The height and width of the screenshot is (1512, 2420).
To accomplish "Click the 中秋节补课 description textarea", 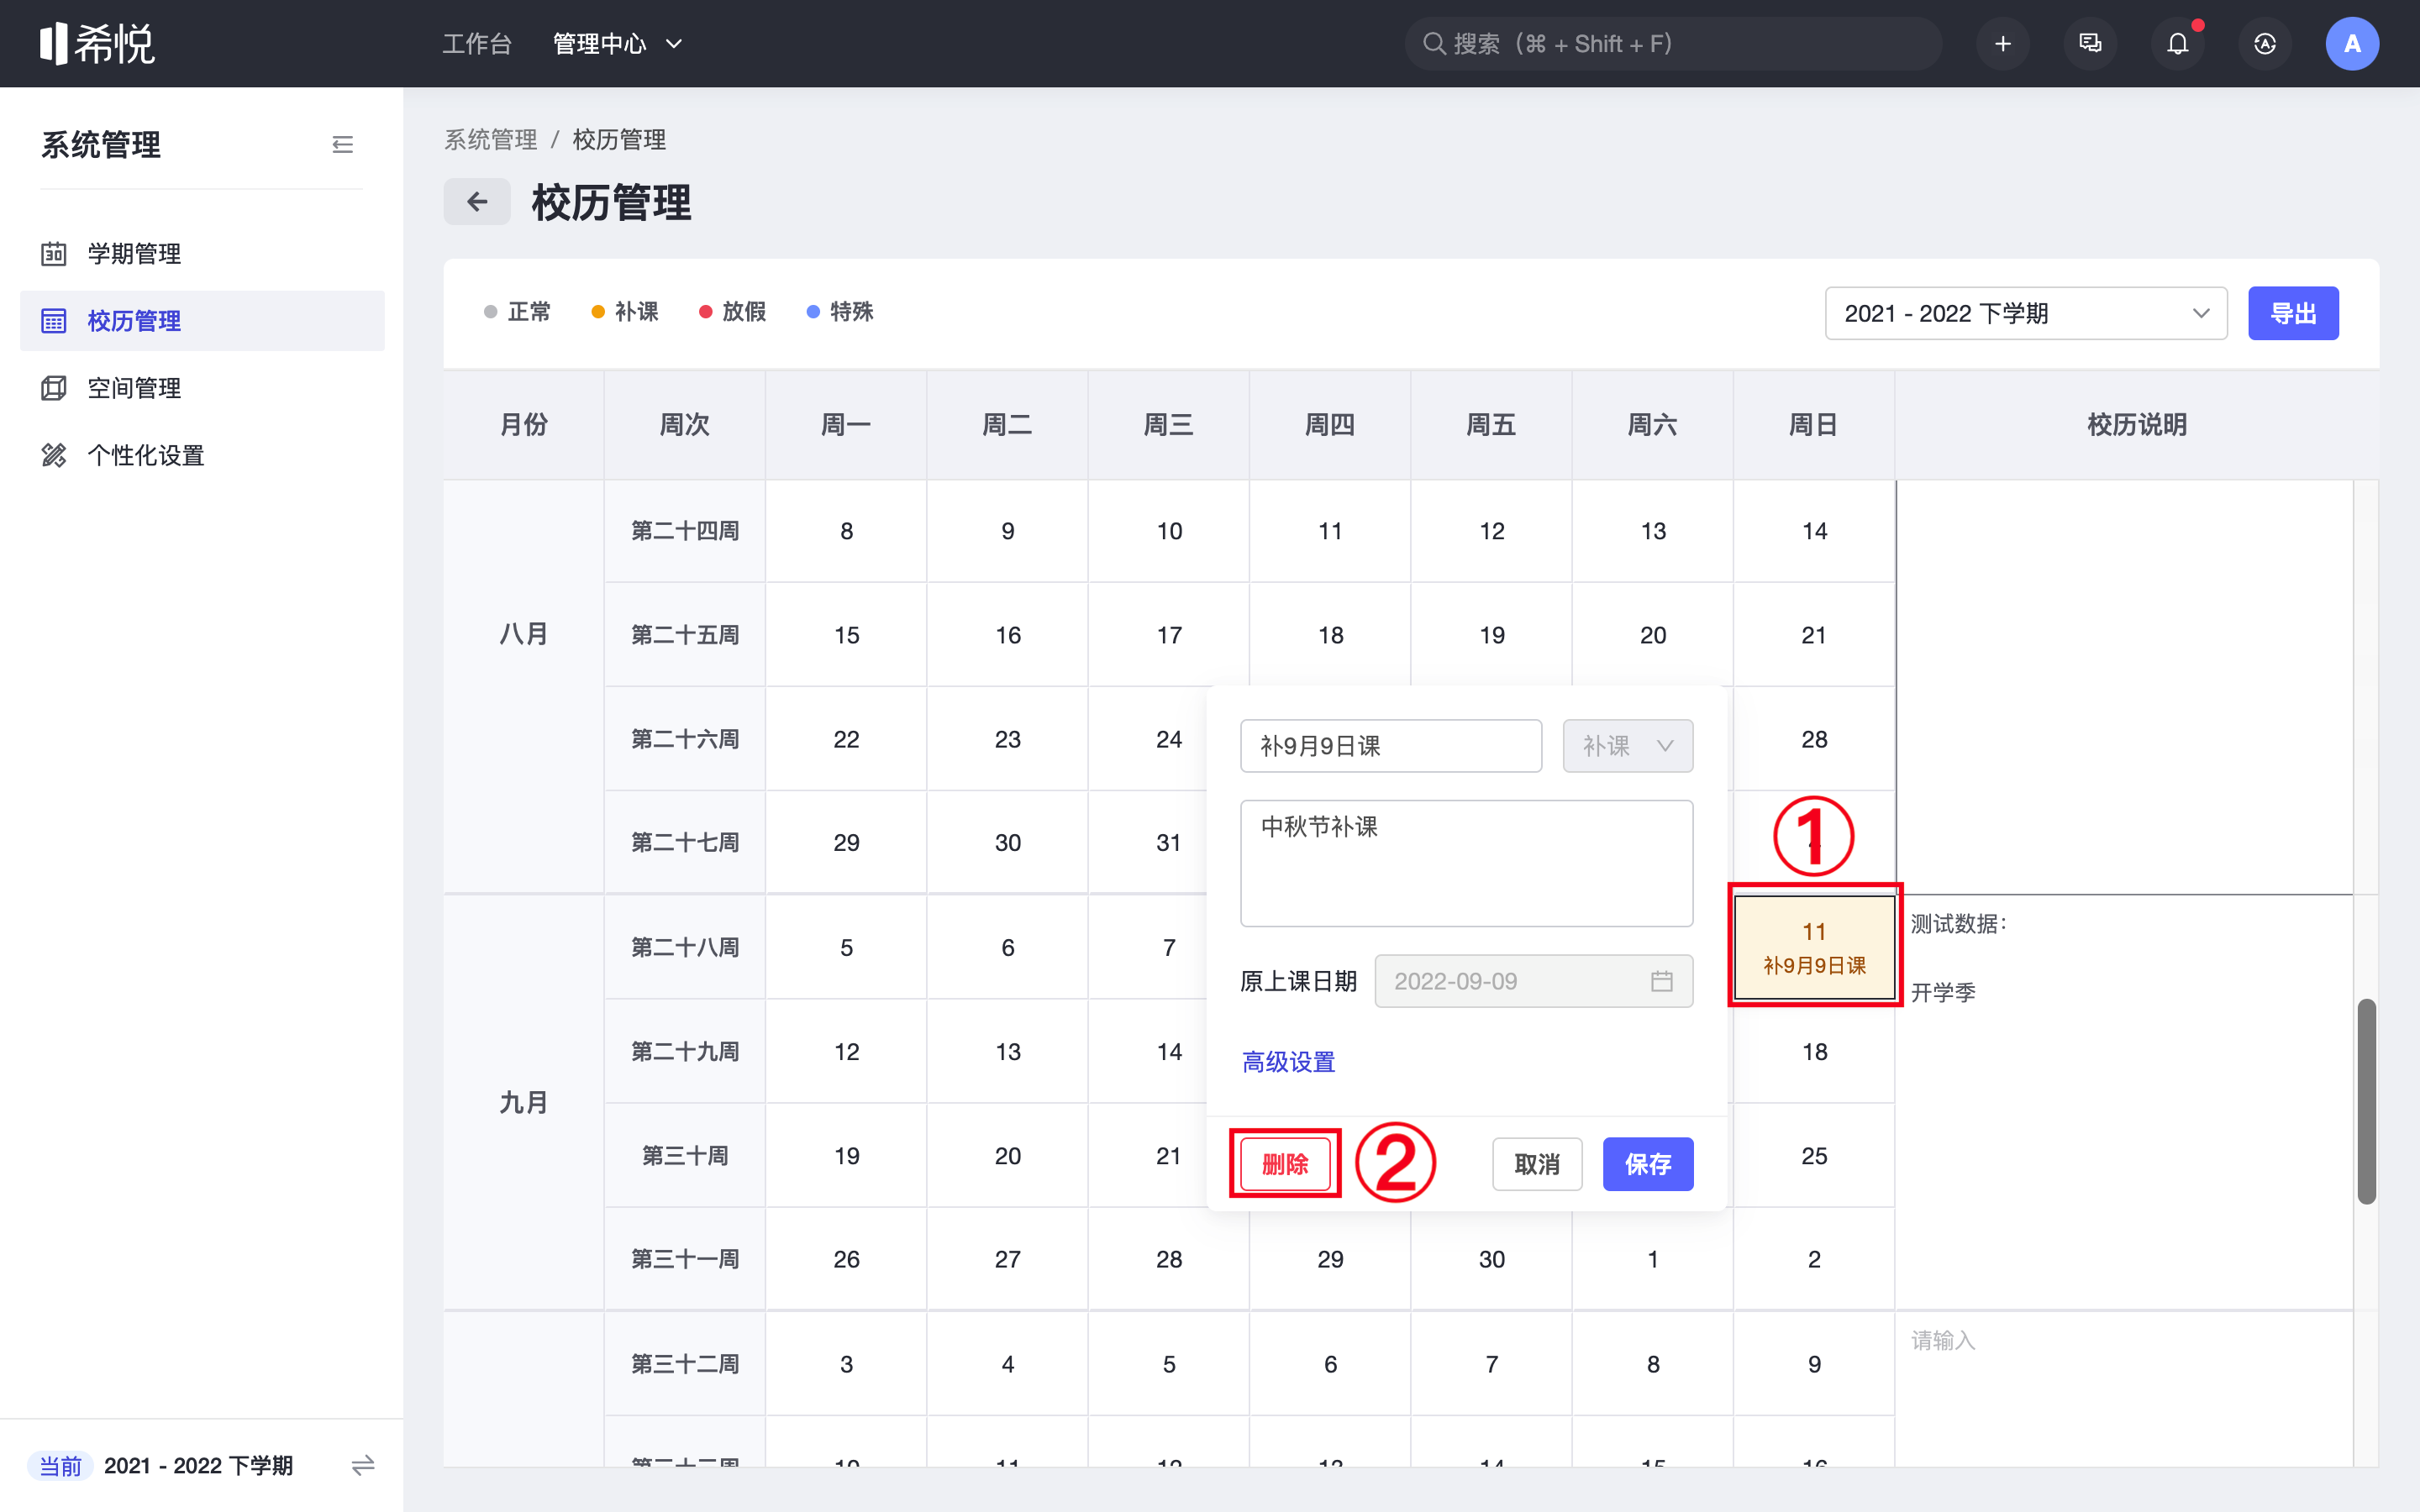I will [x=1466, y=863].
